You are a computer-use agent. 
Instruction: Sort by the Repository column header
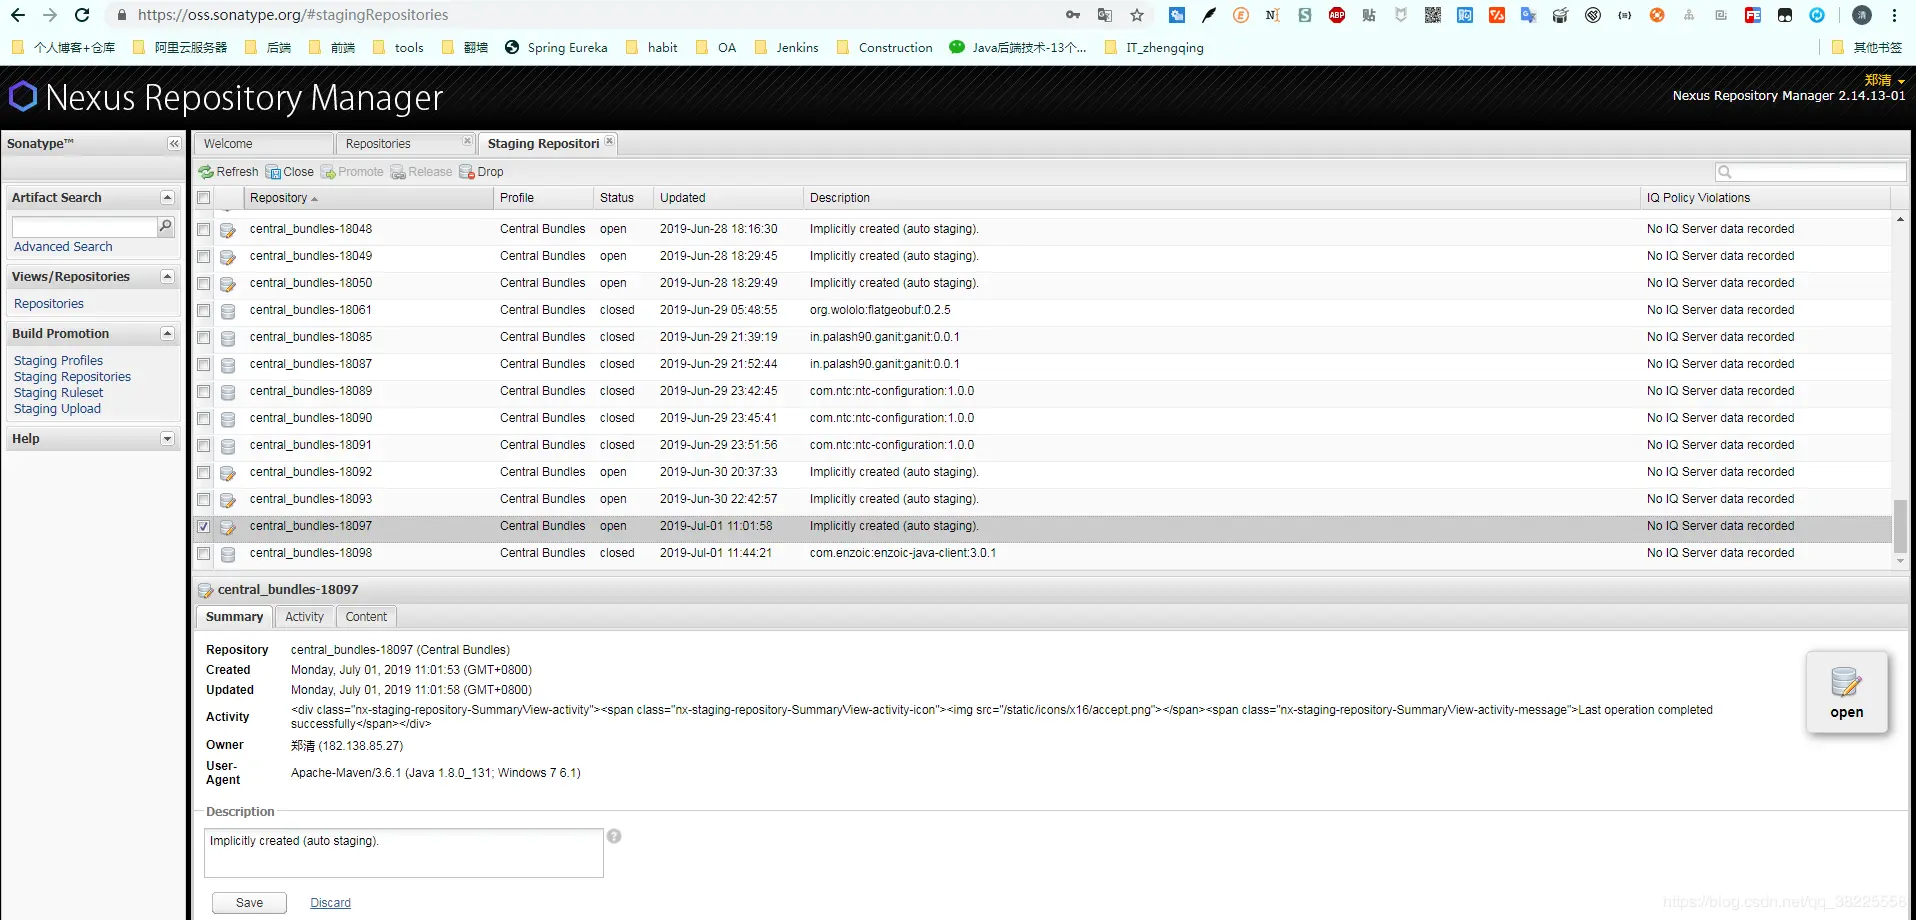[x=369, y=198]
